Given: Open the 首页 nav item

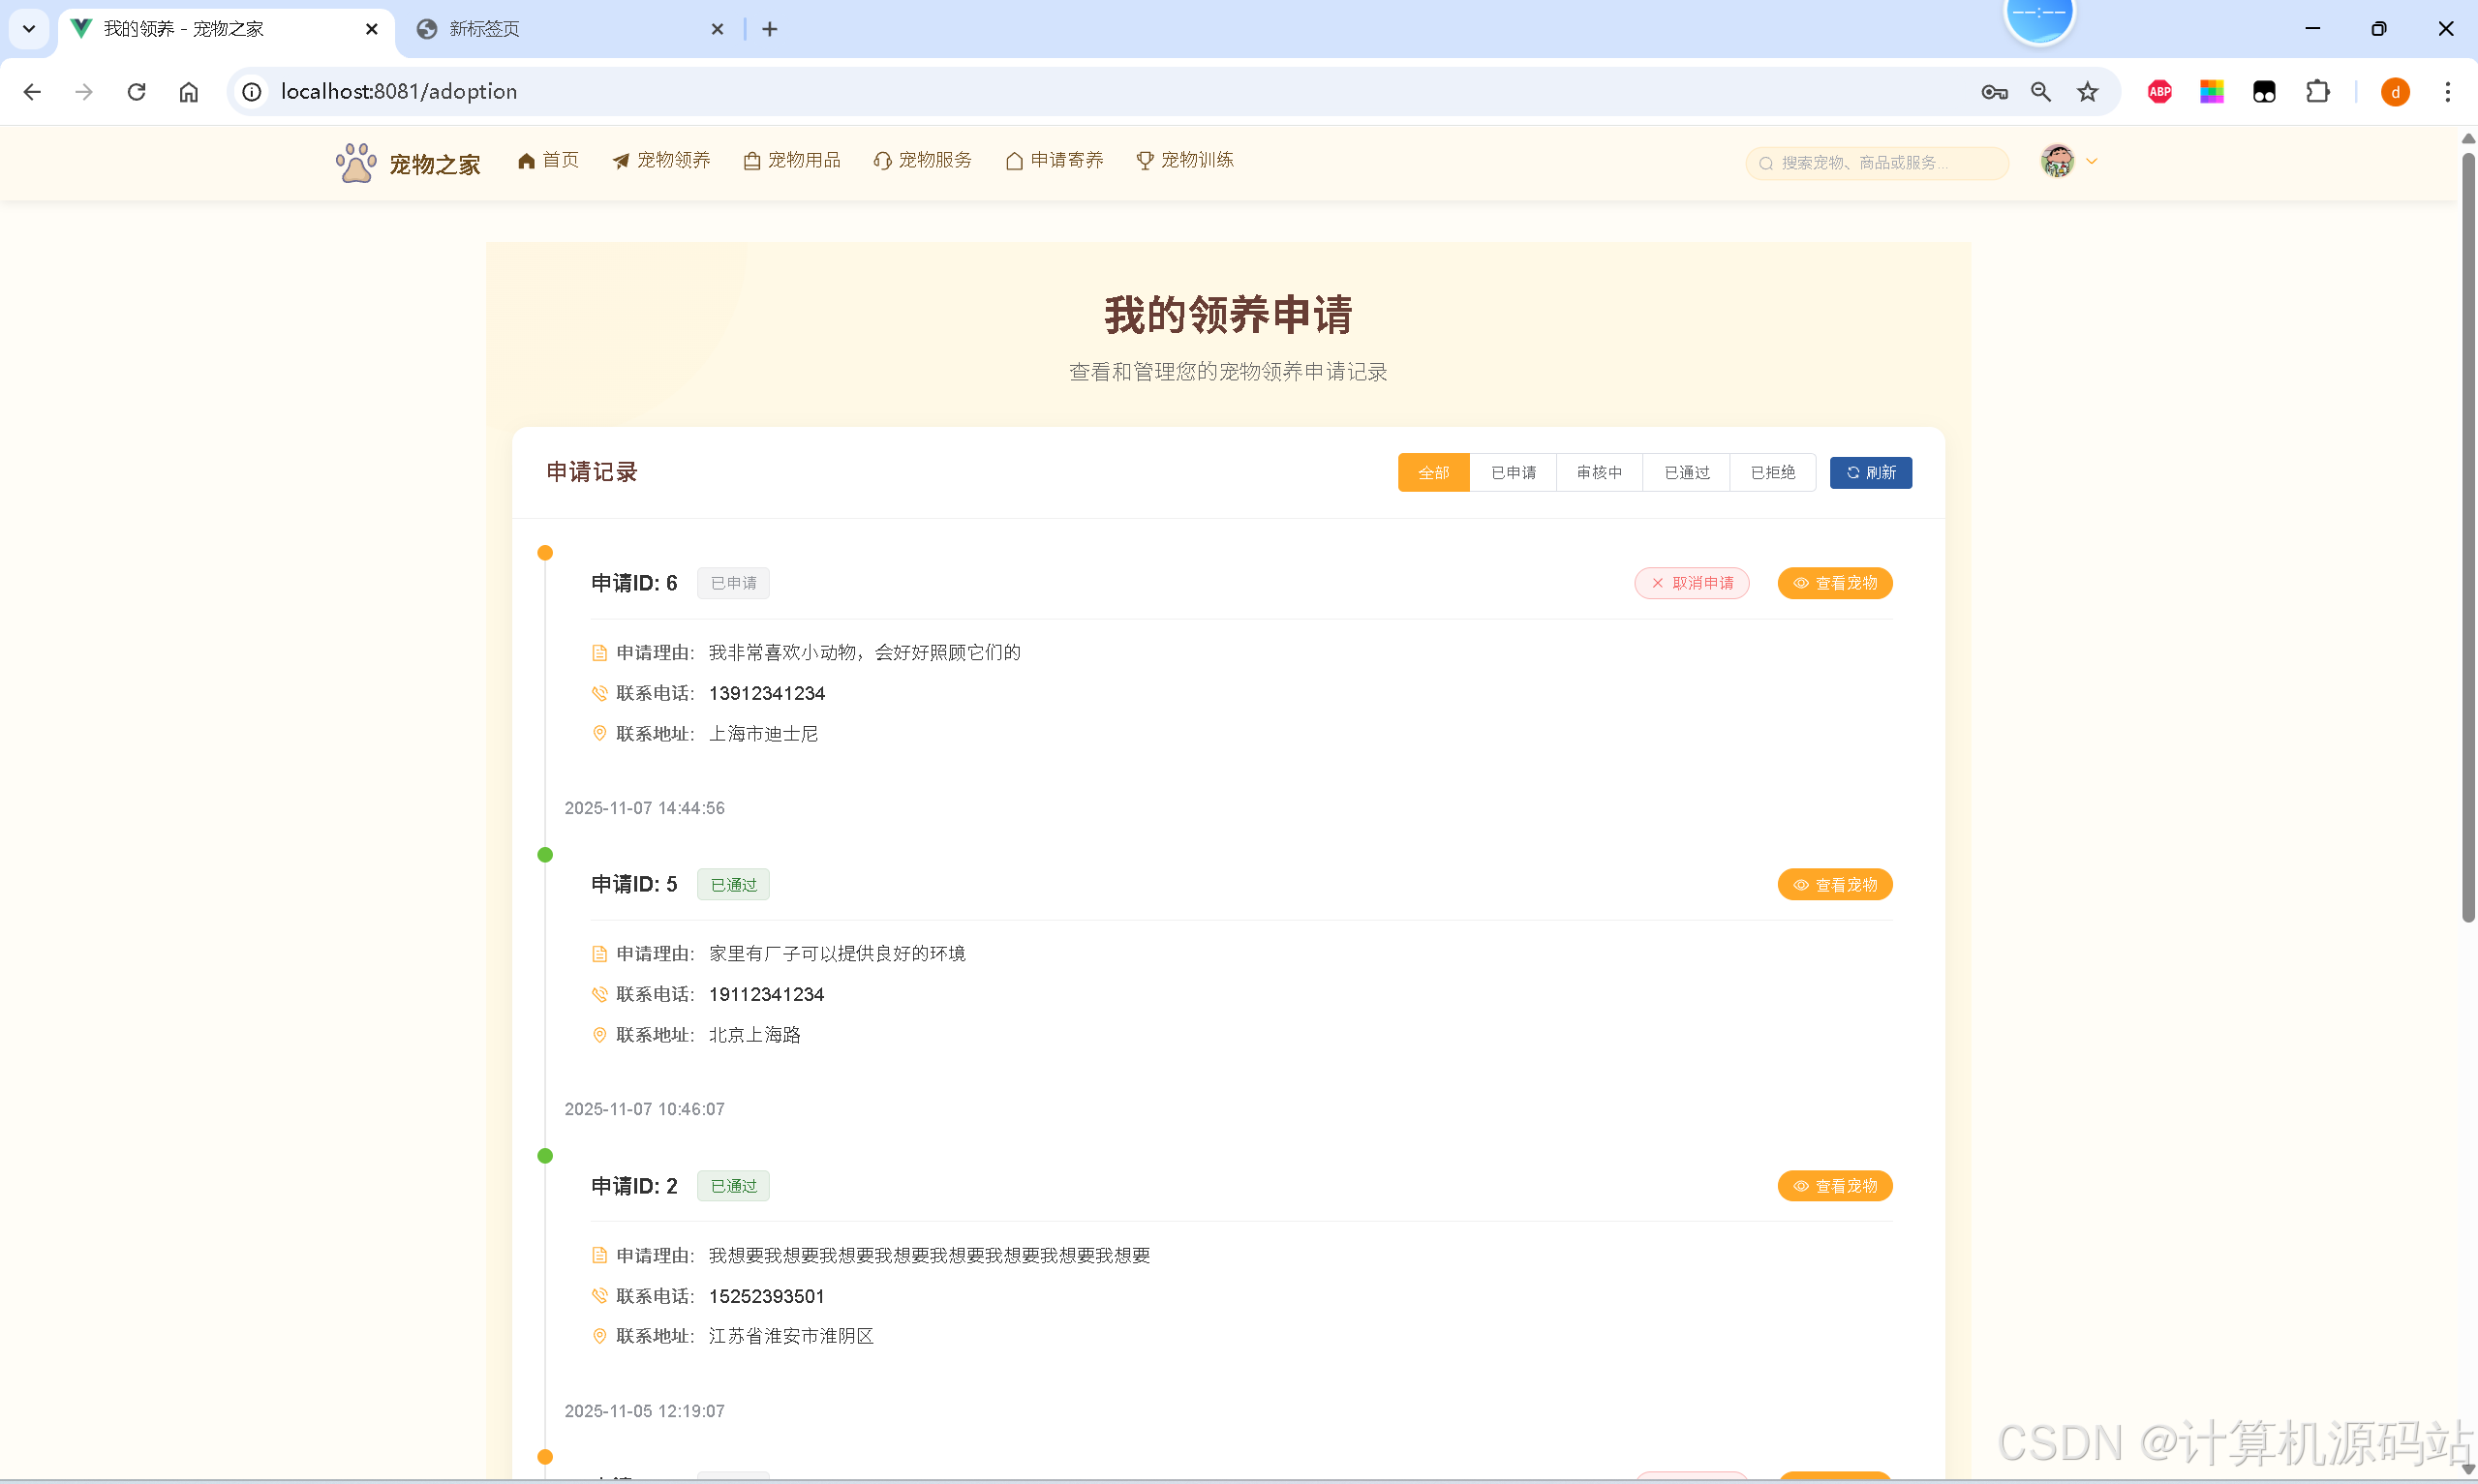Looking at the screenshot, I should tap(548, 160).
